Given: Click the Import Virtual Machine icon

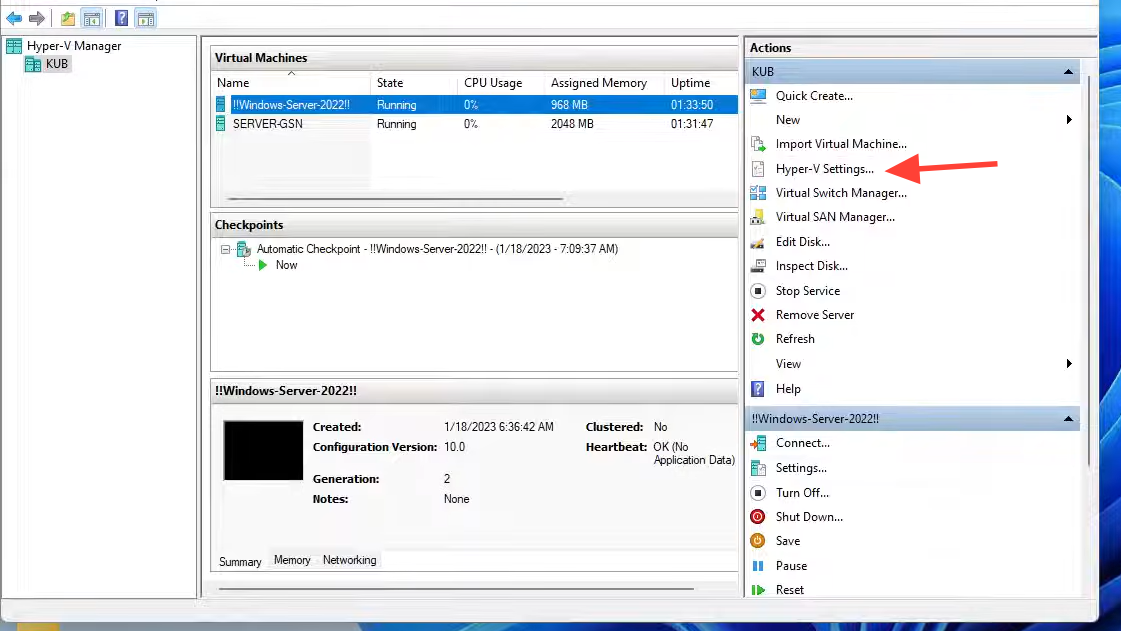Looking at the screenshot, I should (x=758, y=144).
